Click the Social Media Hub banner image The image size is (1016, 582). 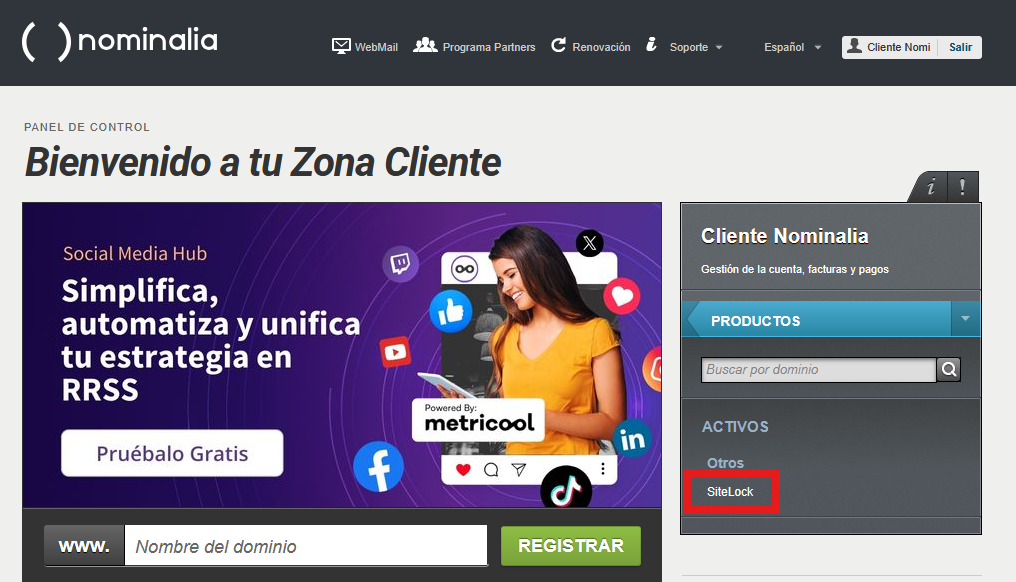(x=342, y=355)
